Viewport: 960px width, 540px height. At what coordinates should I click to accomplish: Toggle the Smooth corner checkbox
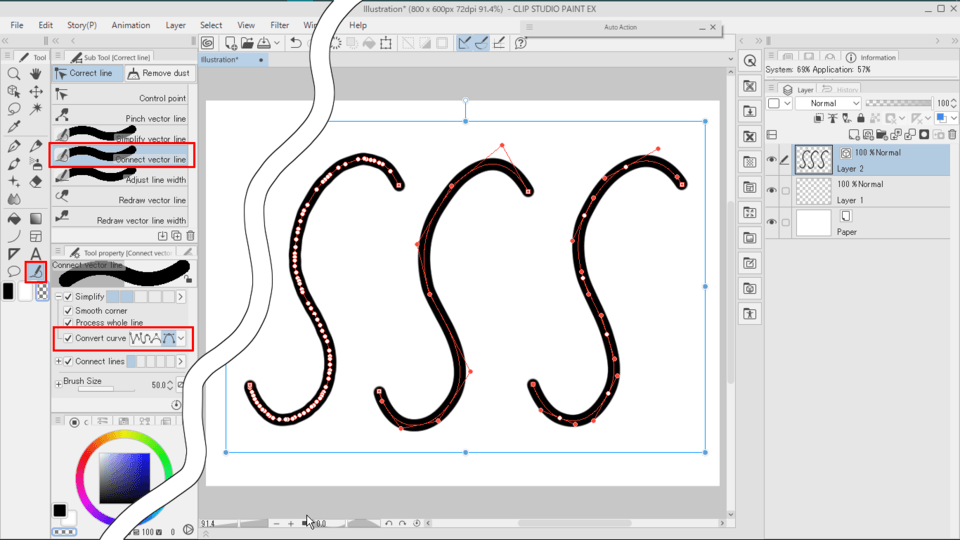[68, 311]
